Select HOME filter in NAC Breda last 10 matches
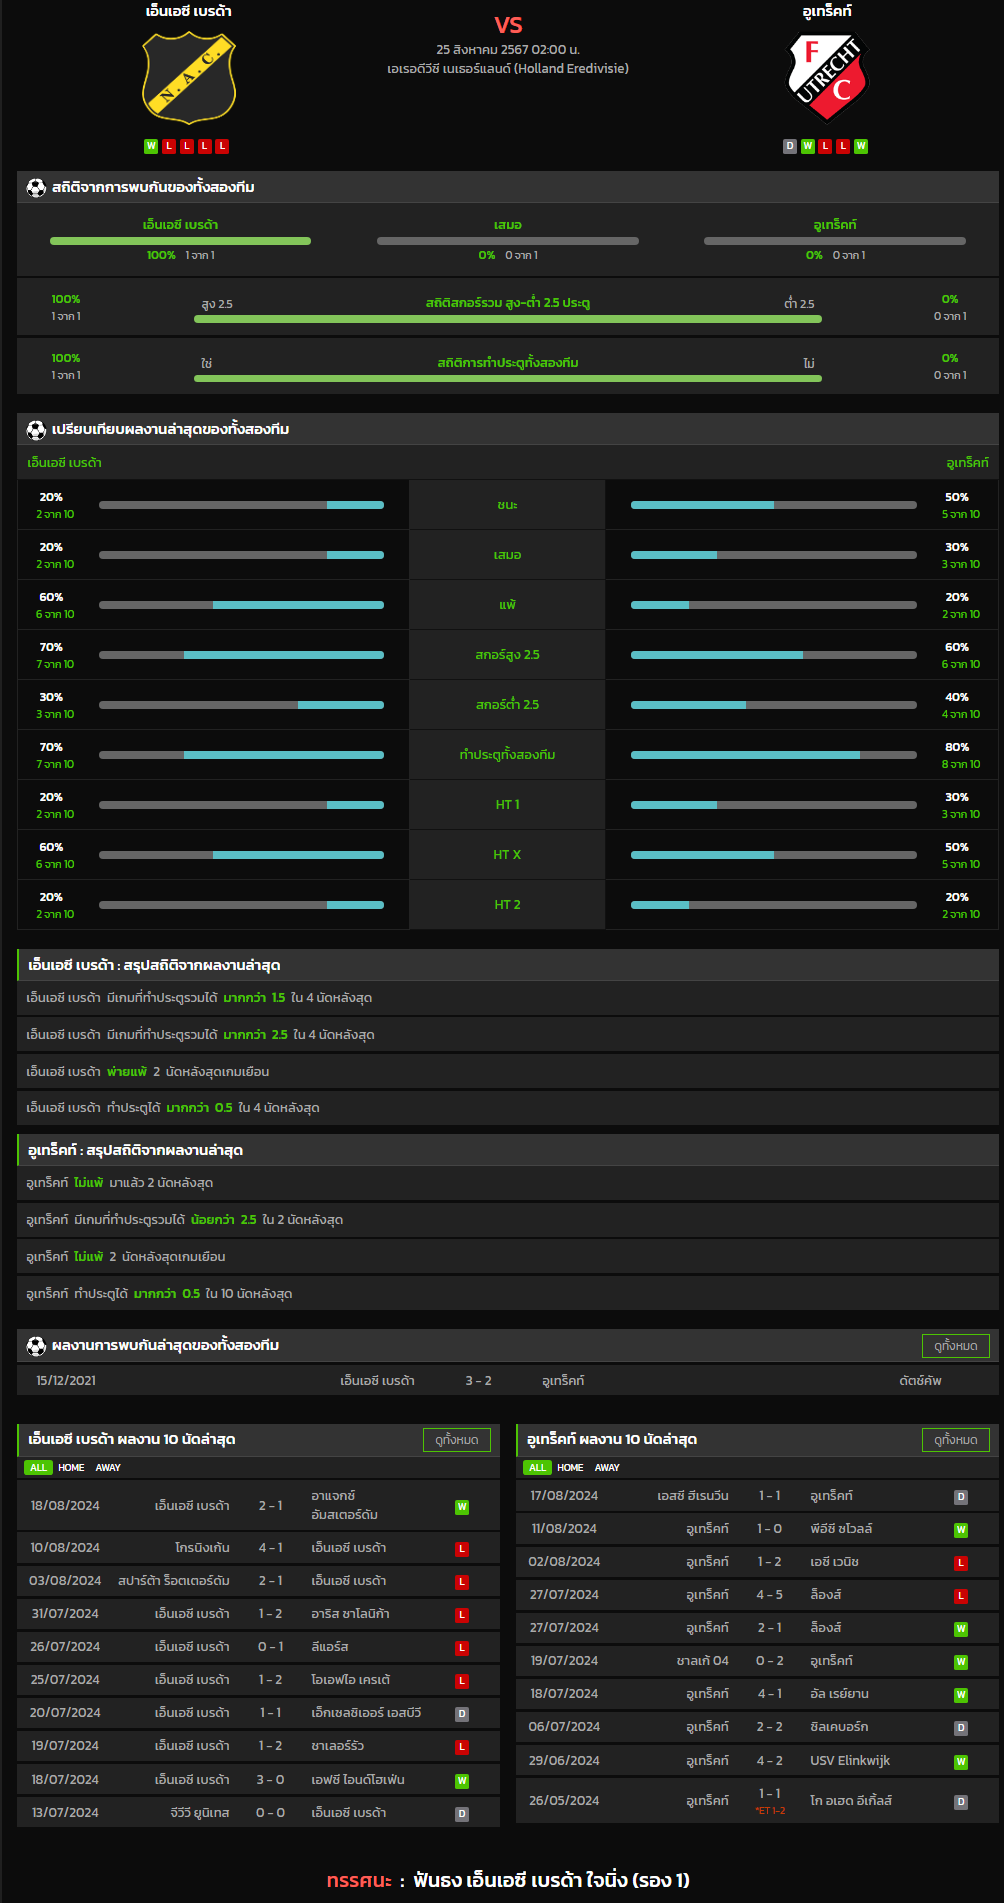 pyautogui.click(x=71, y=1468)
